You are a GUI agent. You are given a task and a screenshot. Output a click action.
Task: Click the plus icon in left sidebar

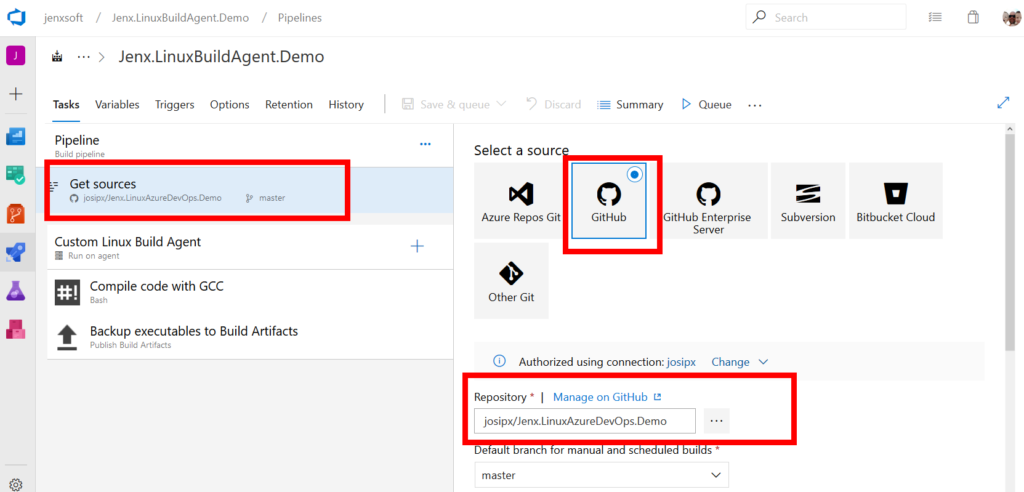(x=16, y=94)
